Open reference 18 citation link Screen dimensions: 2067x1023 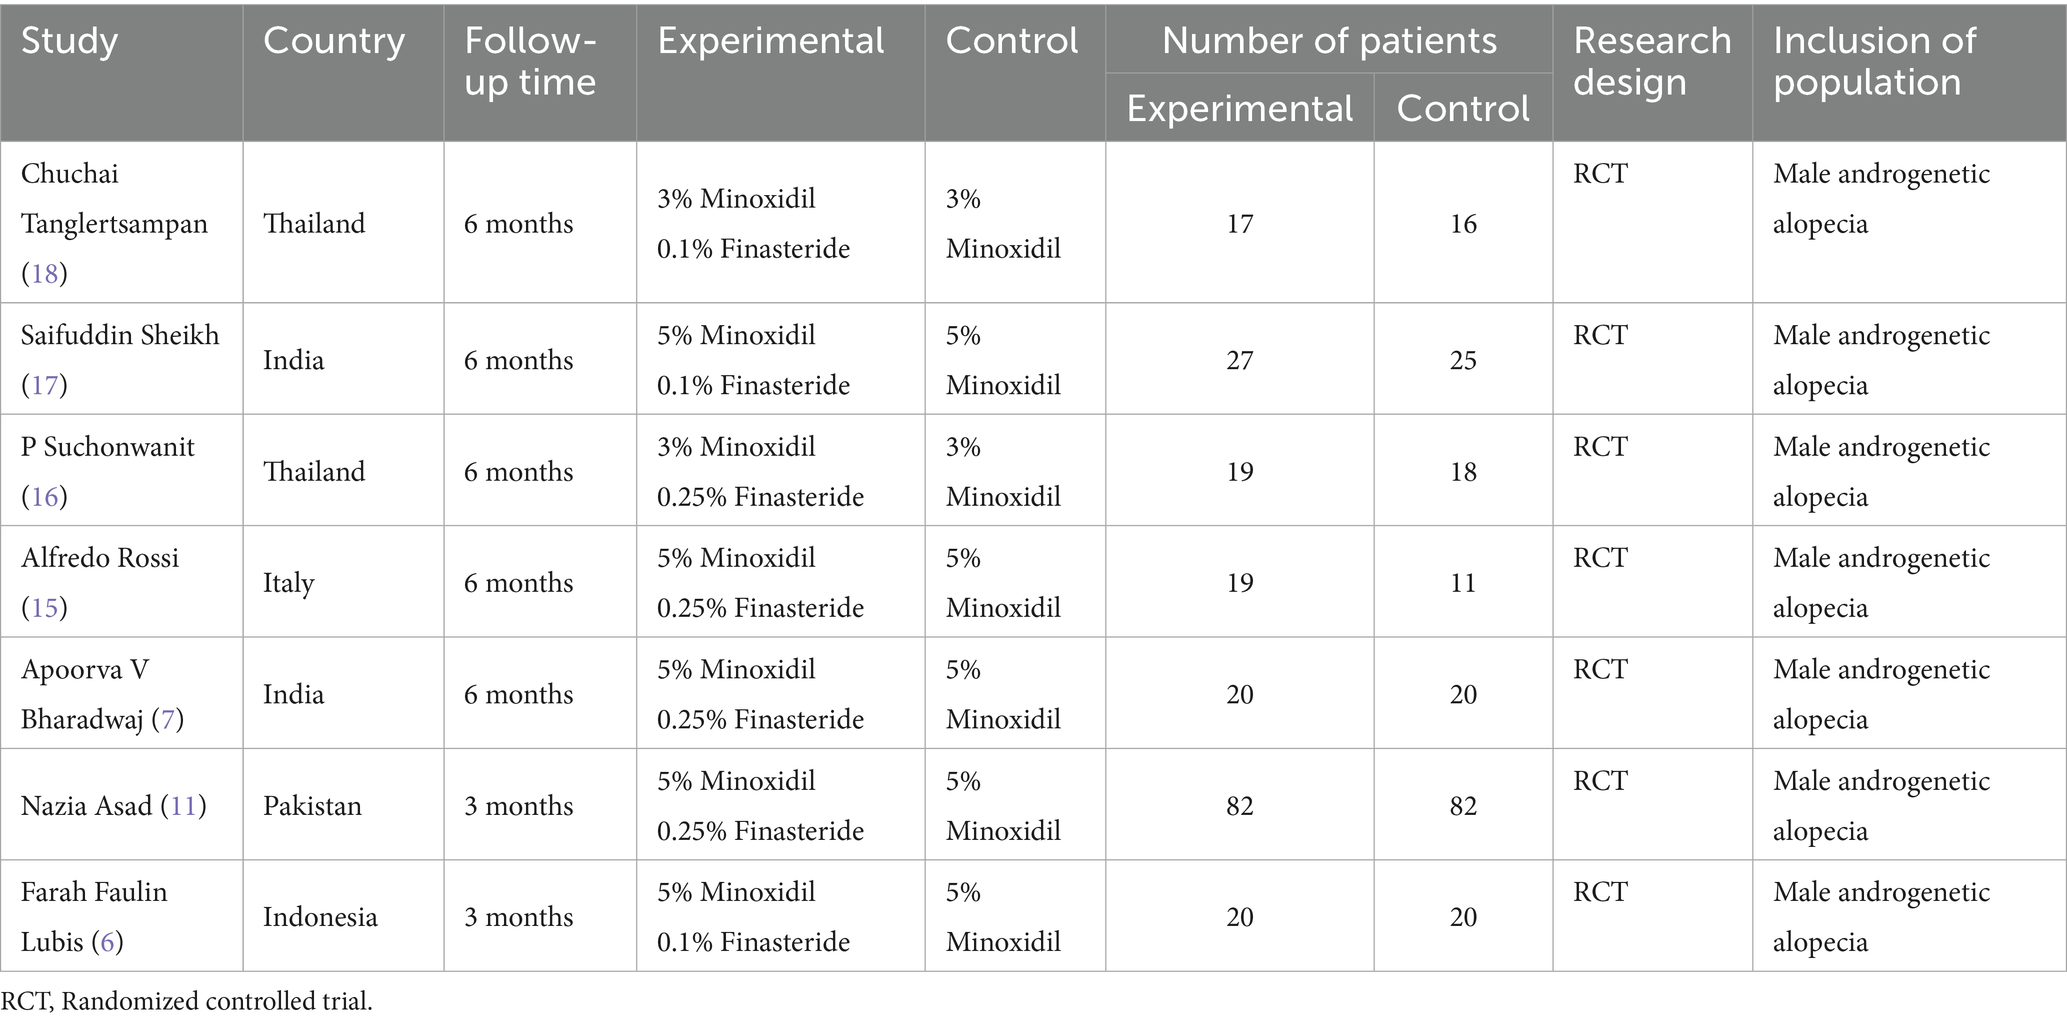pos(44,273)
